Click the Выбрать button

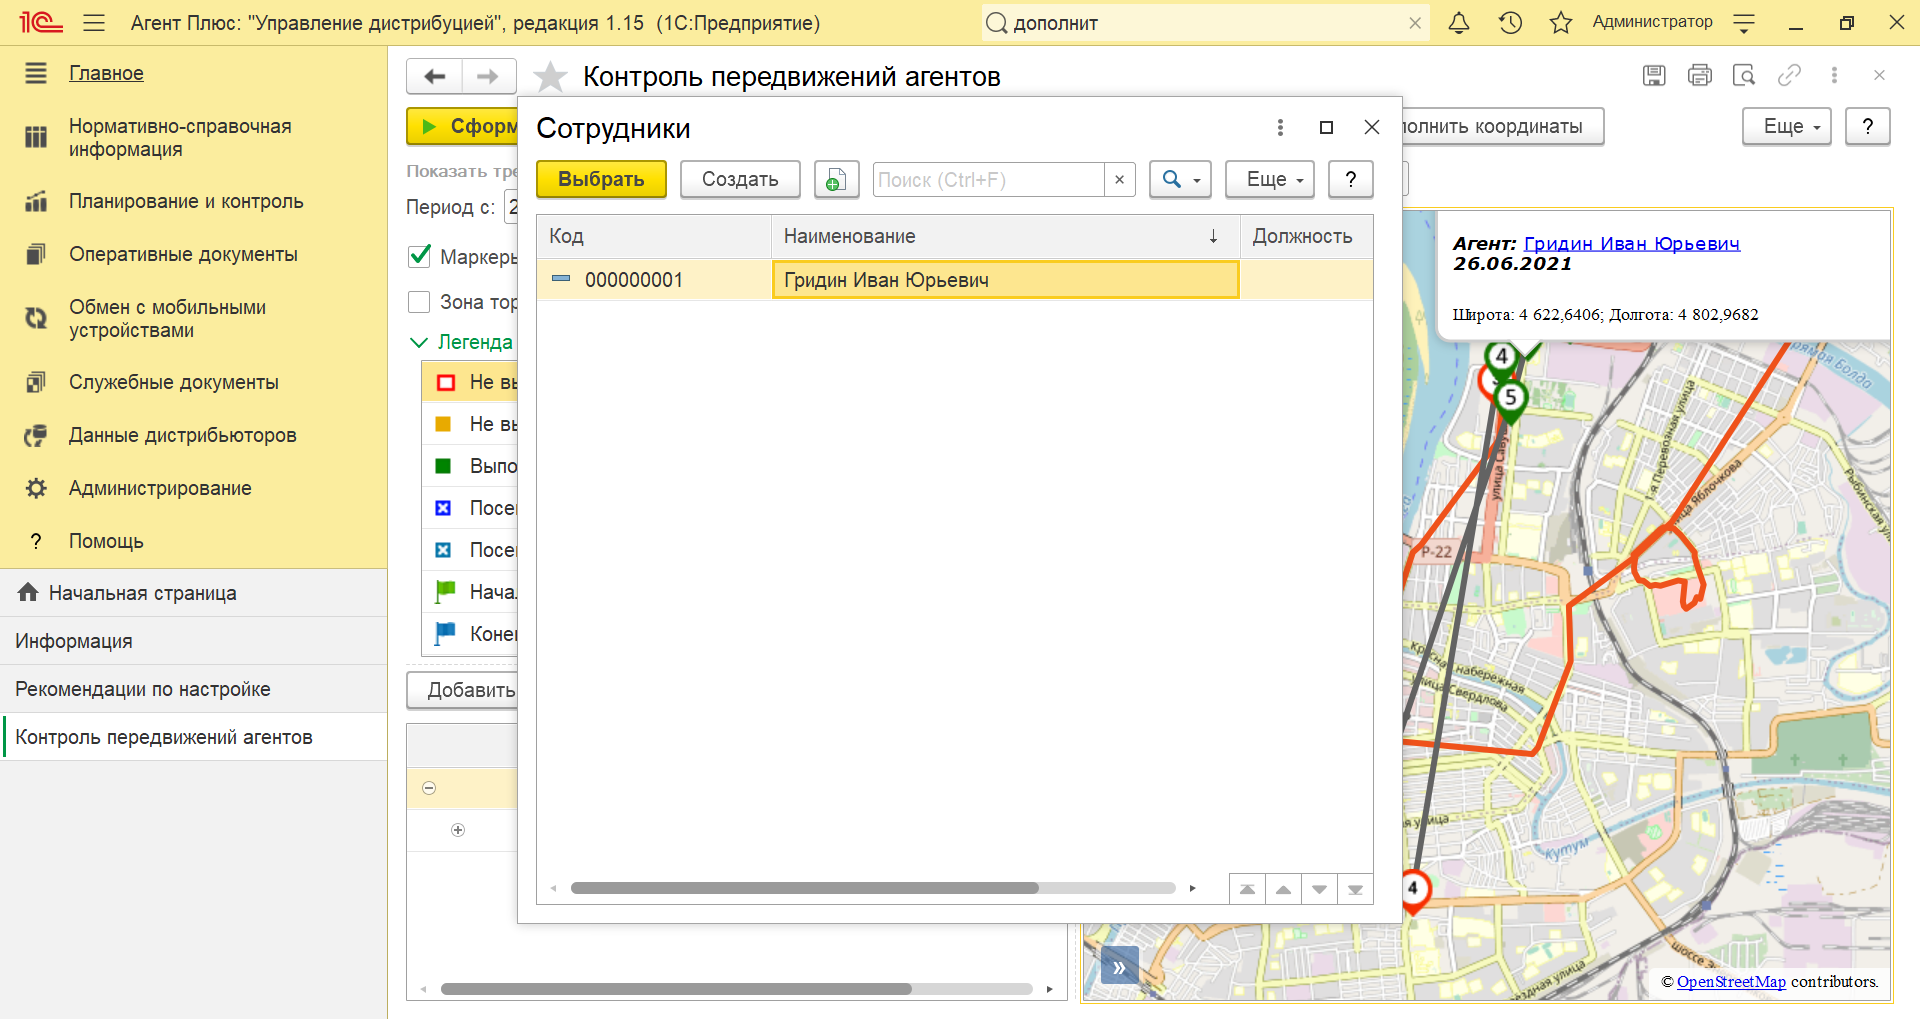coord(601,179)
